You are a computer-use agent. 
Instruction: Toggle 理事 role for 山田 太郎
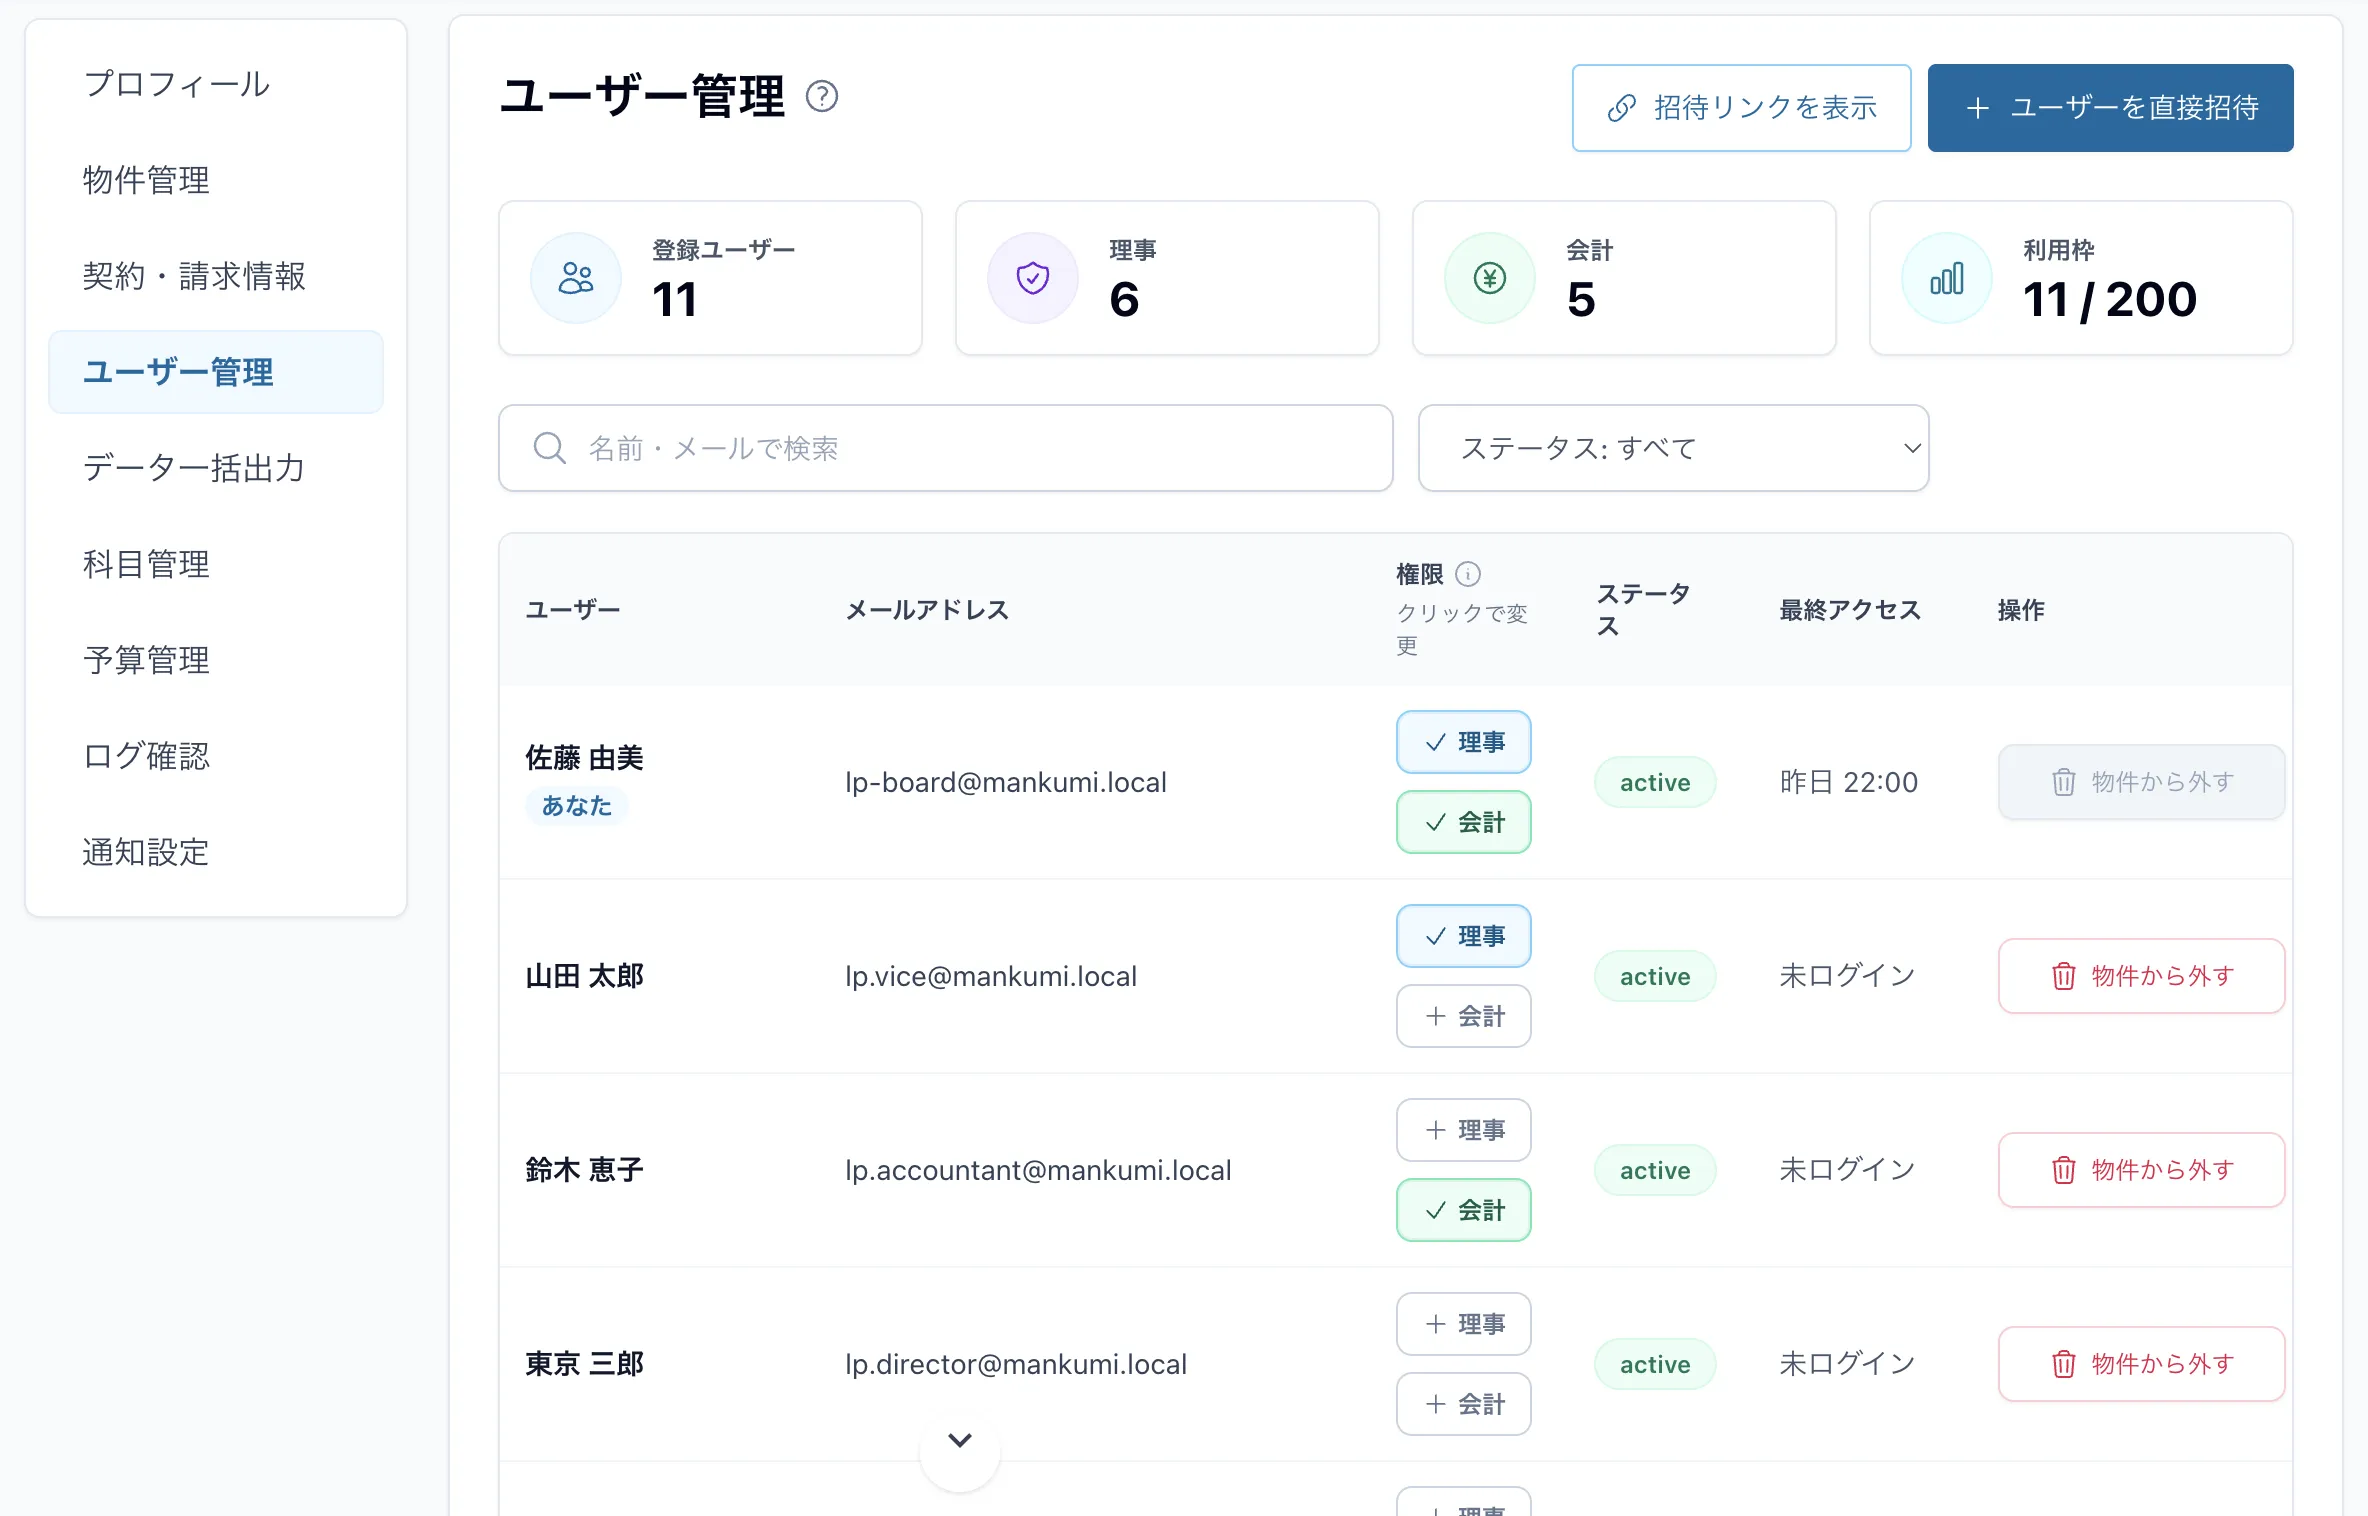[x=1464, y=936]
